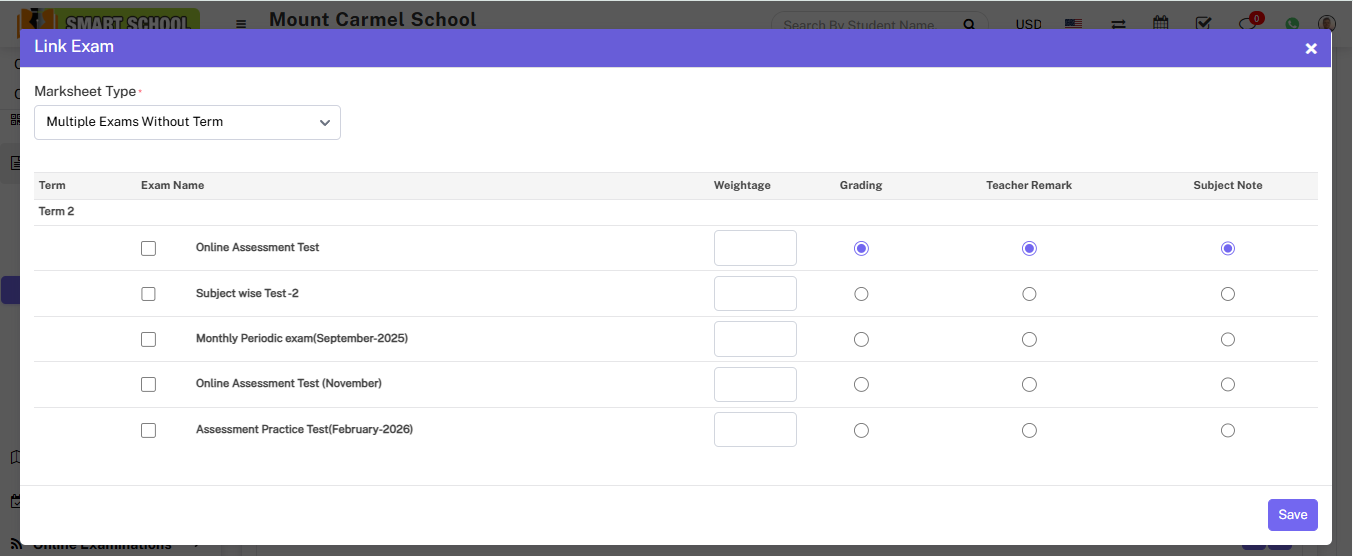Image resolution: width=1353 pixels, height=556 pixels.
Task: Click the chat notification bubble icon
Action: coord(1247,24)
